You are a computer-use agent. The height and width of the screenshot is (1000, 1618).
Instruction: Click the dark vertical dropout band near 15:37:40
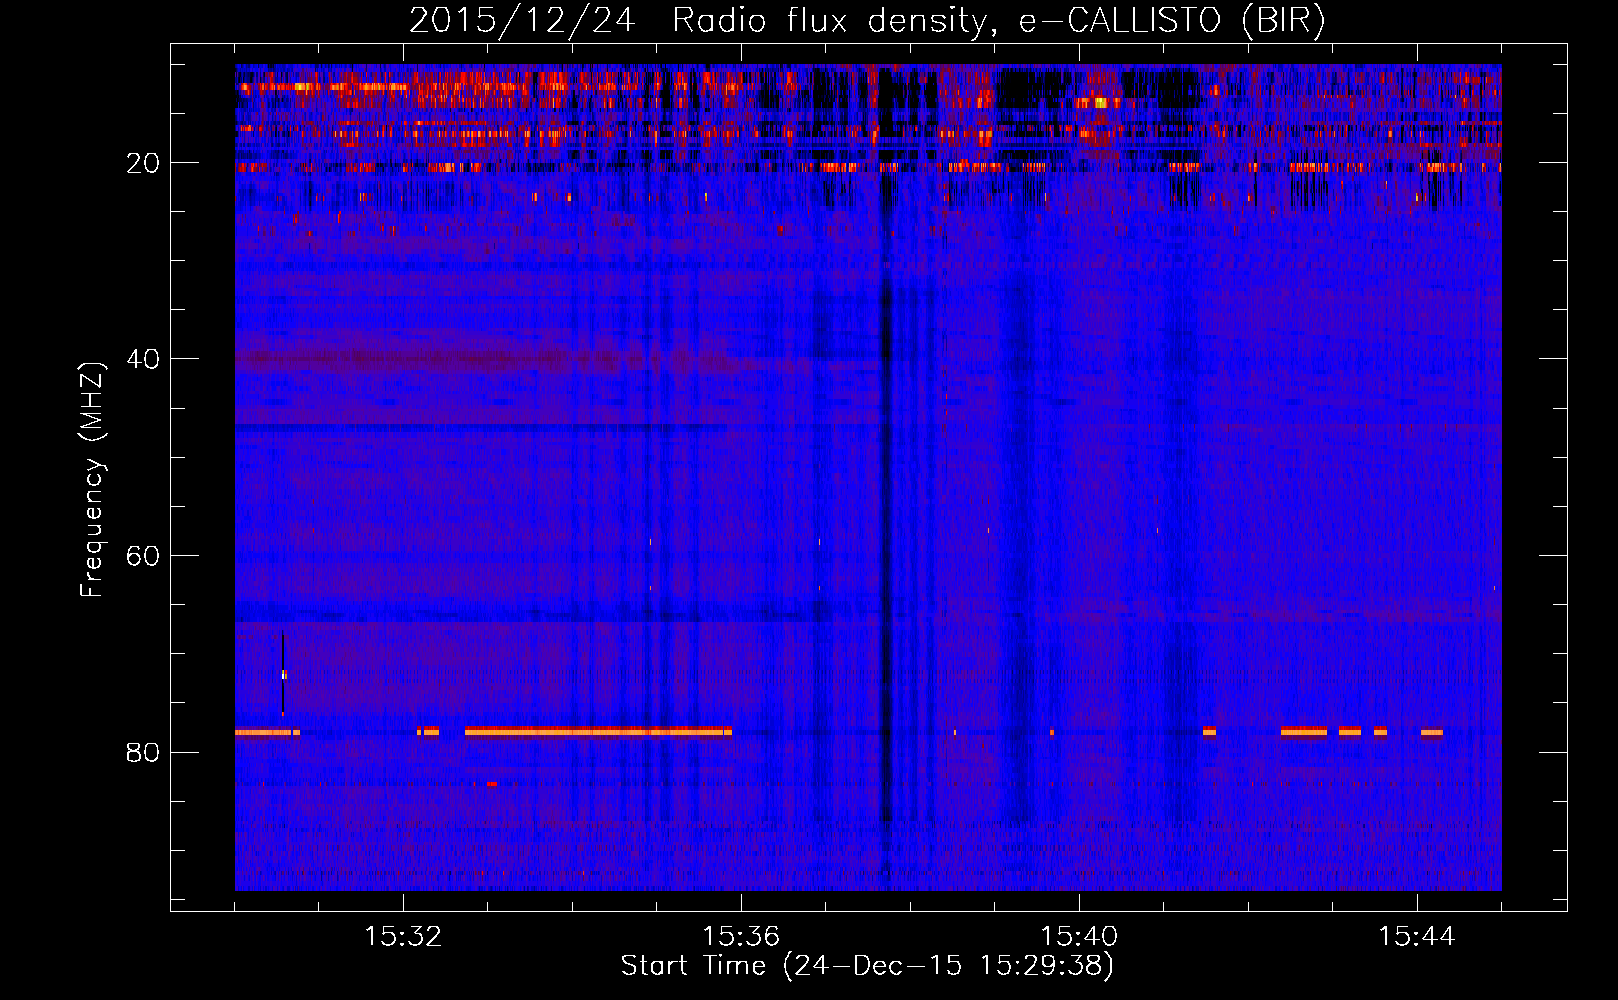885,480
